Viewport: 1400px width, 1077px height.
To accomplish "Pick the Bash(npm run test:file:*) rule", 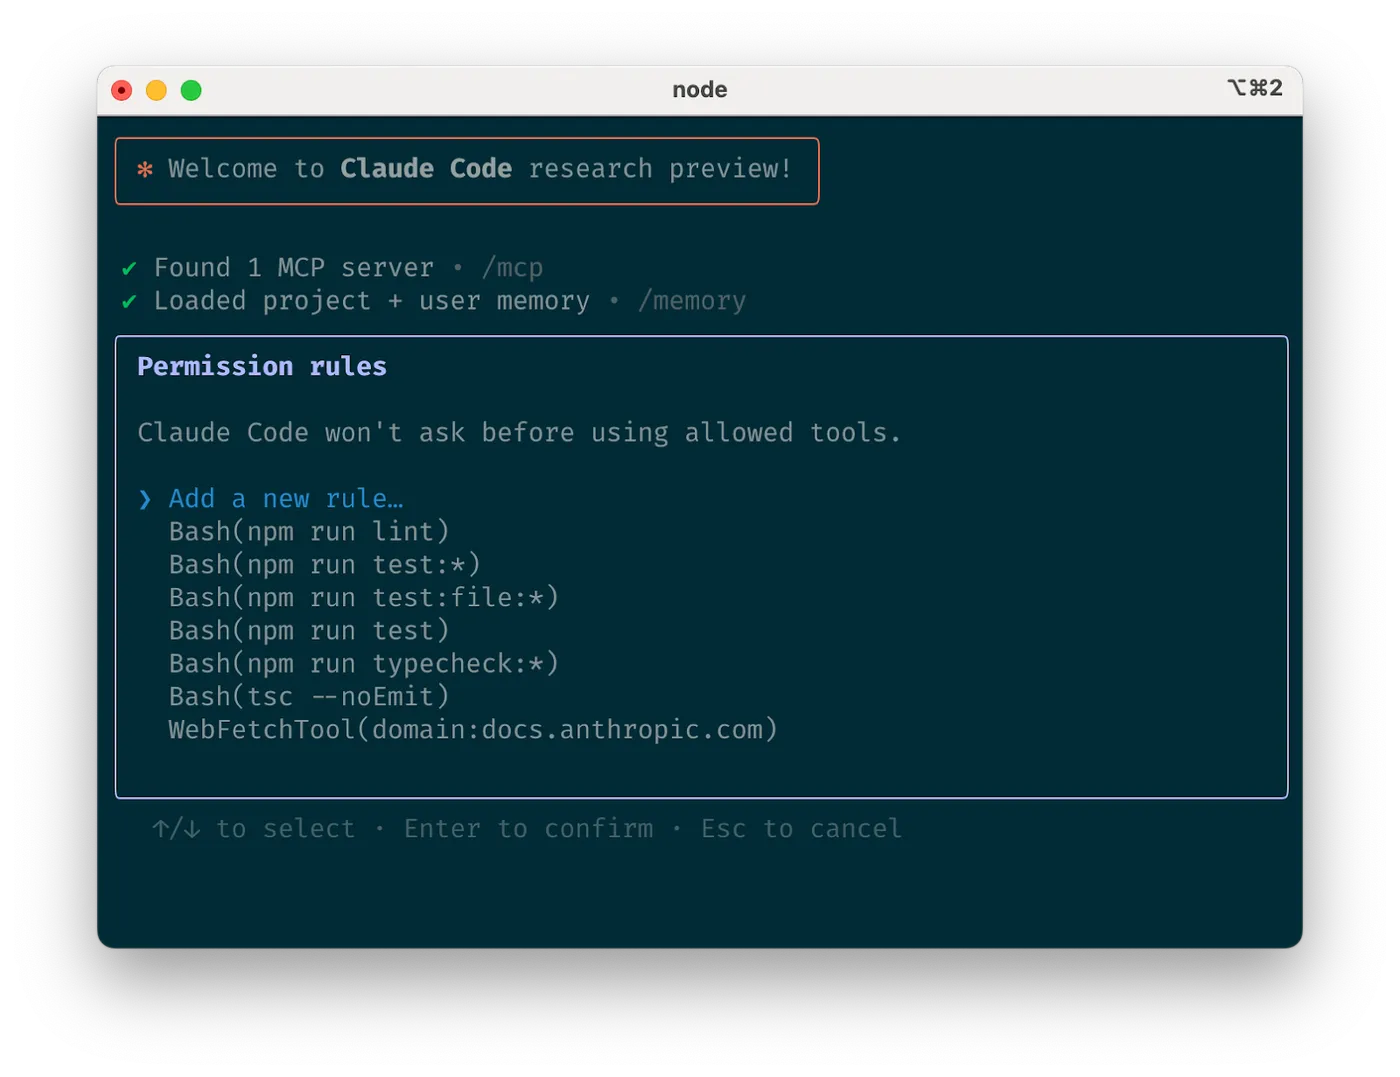I will (x=363, y=598).
